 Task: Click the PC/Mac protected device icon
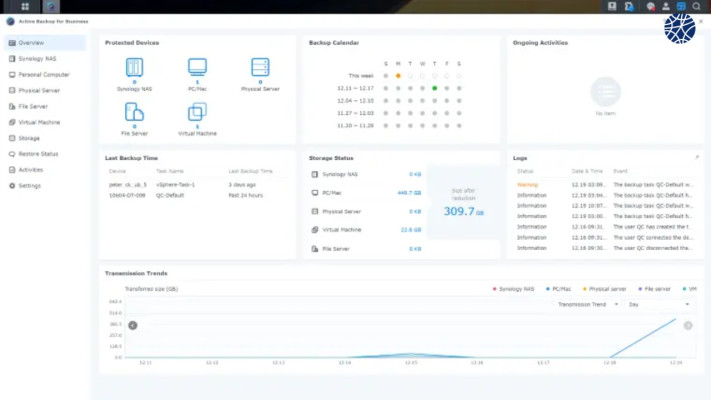[197, 67]
